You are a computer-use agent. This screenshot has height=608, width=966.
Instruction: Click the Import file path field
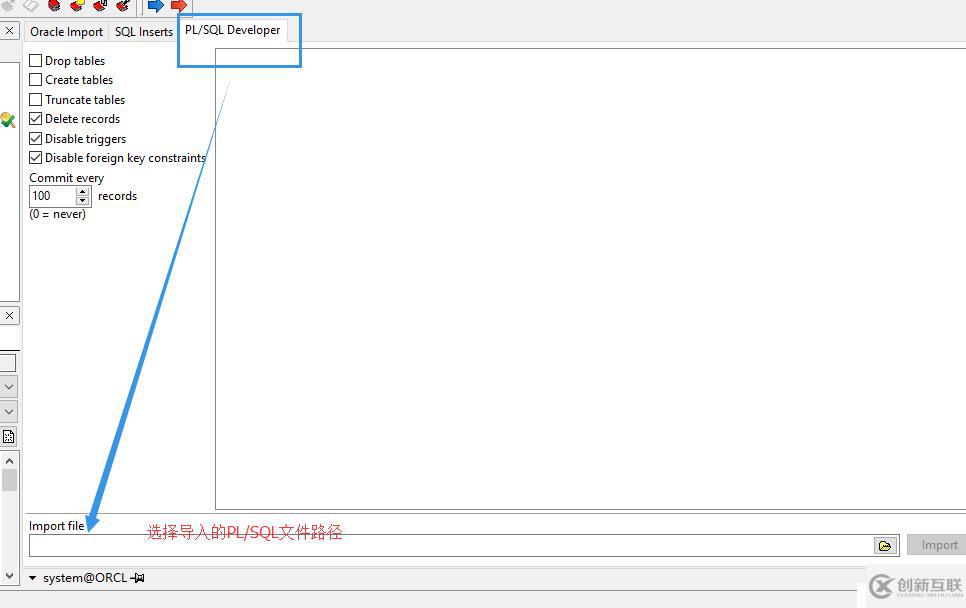(451, 546)
